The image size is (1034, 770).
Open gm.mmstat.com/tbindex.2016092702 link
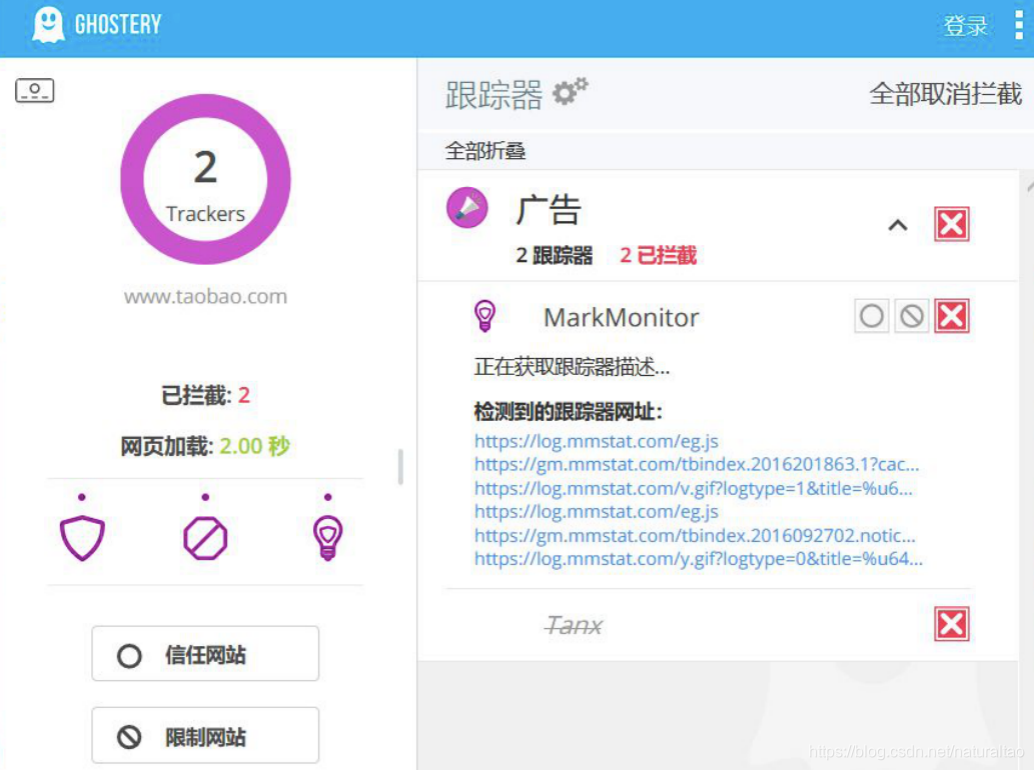pos(694,535)
